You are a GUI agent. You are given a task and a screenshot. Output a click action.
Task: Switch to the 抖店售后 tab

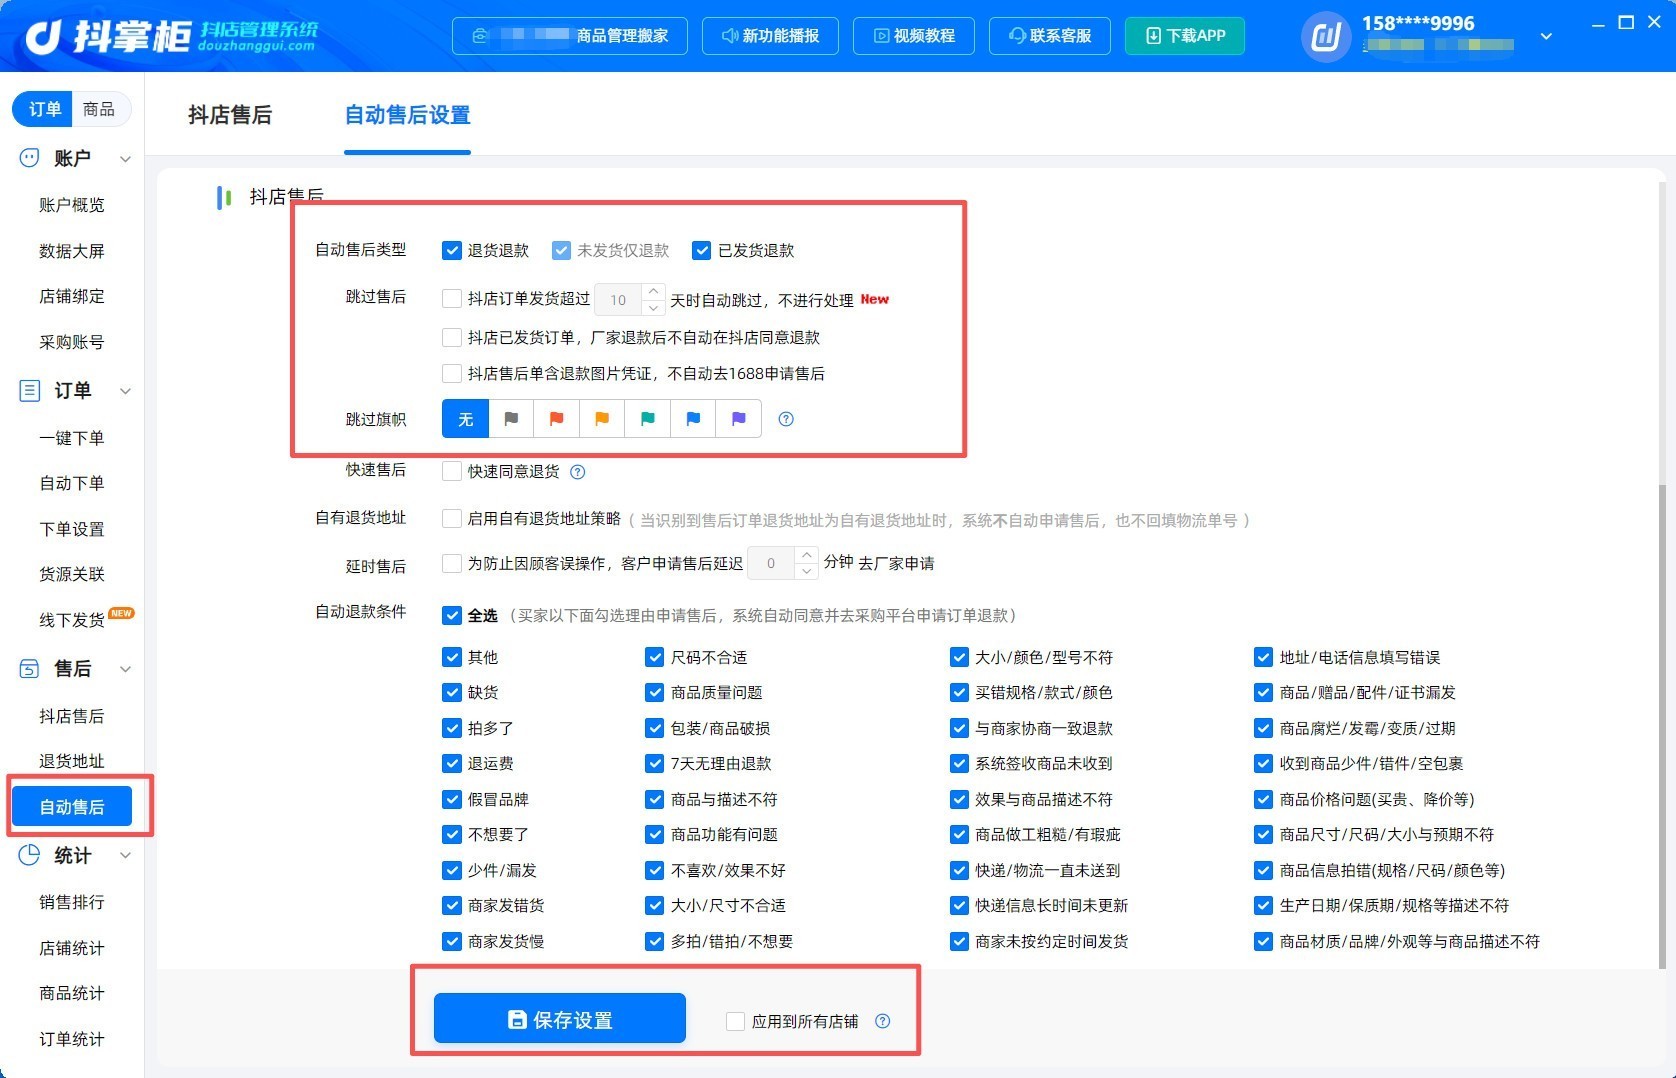230,115
